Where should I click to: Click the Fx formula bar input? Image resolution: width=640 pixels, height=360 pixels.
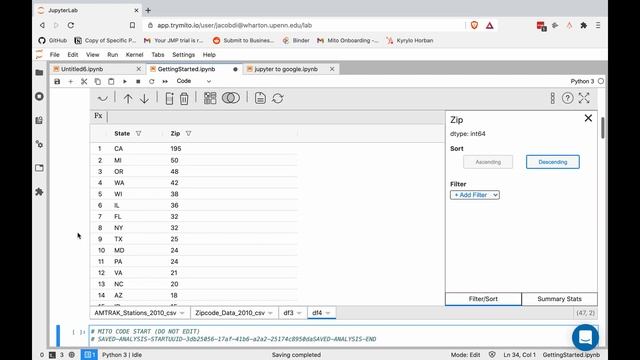click(276, 117)
